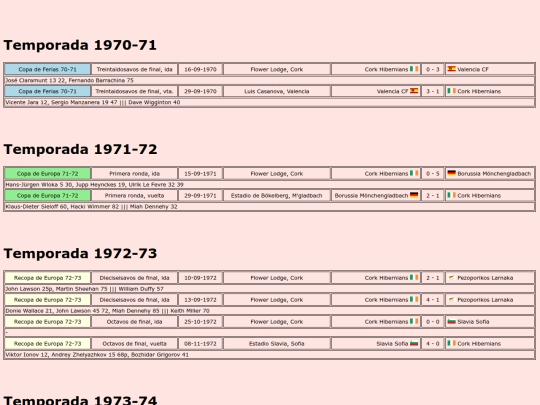
Task: Click 'Slavia Sofia' in 25-10-1972 row
Action: [473, 322]
